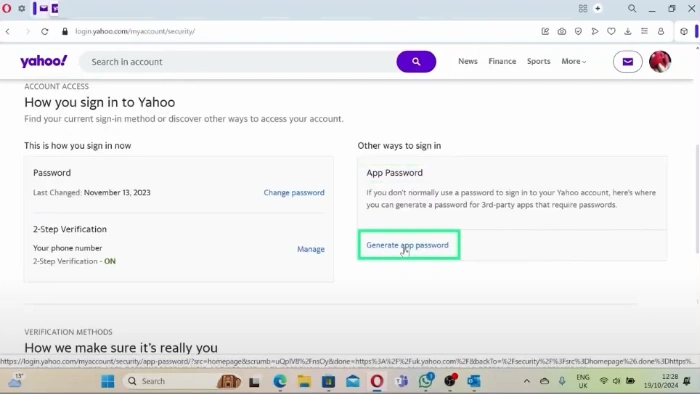Open the Sports link

[x=538, y=61]
